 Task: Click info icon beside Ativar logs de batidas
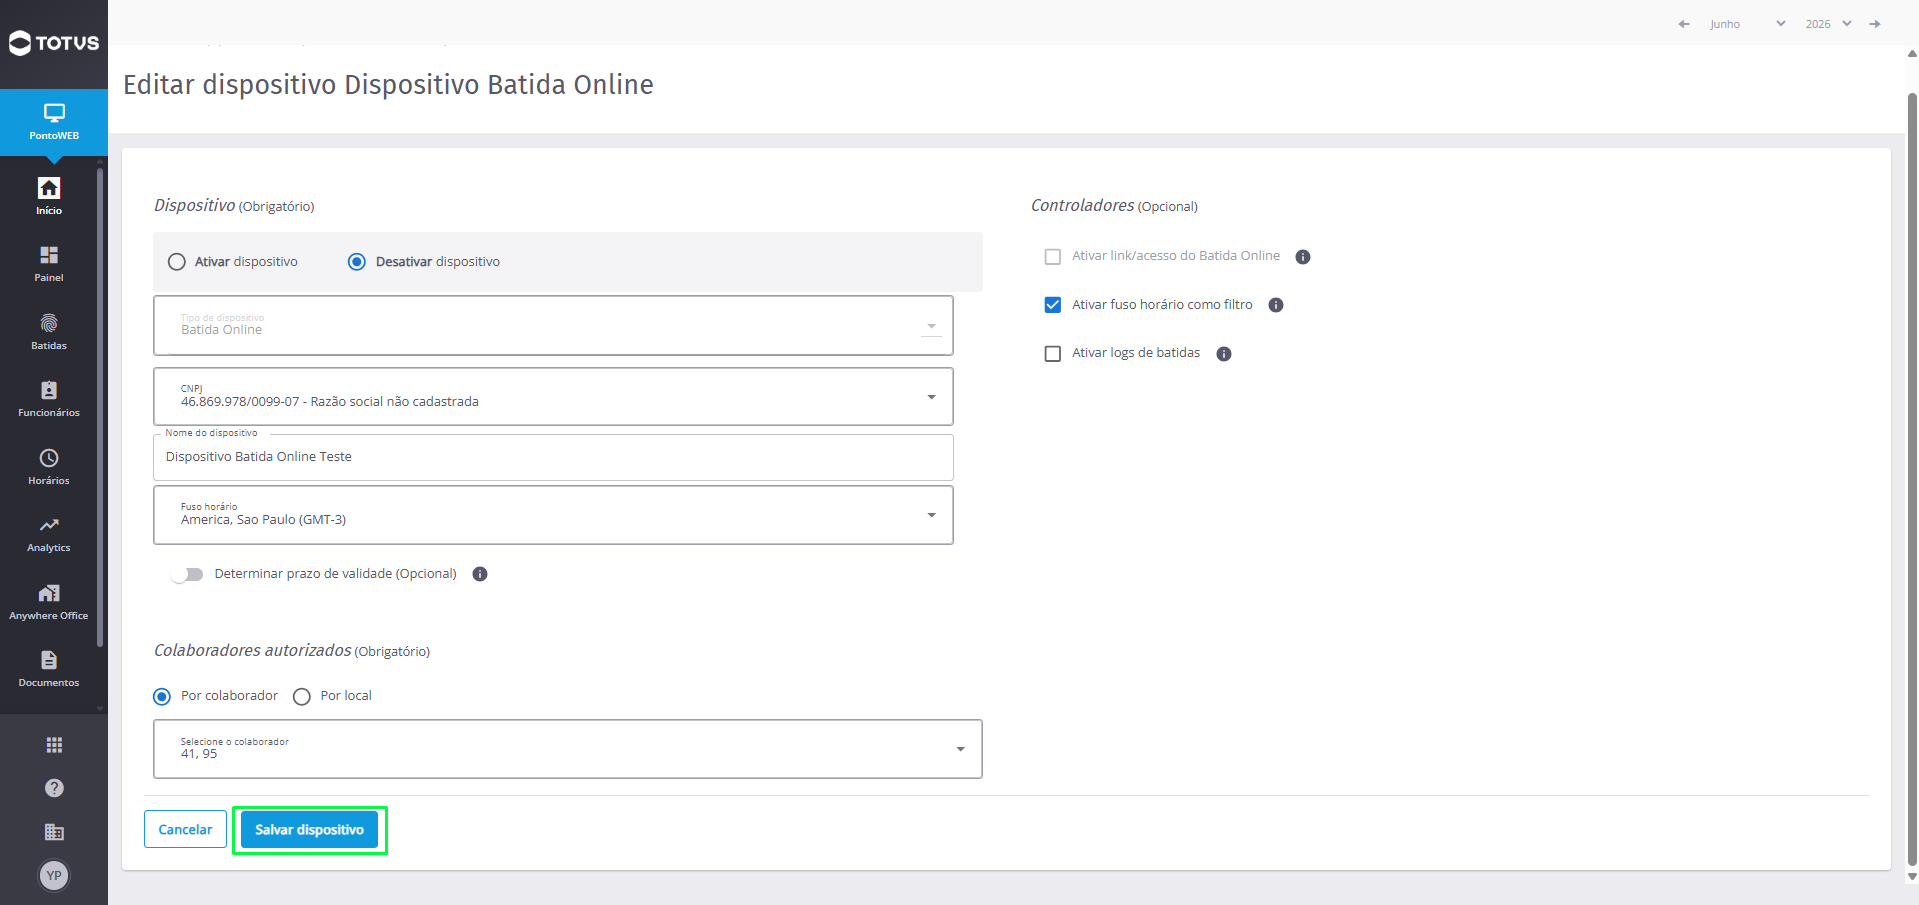coord(1223,354)
